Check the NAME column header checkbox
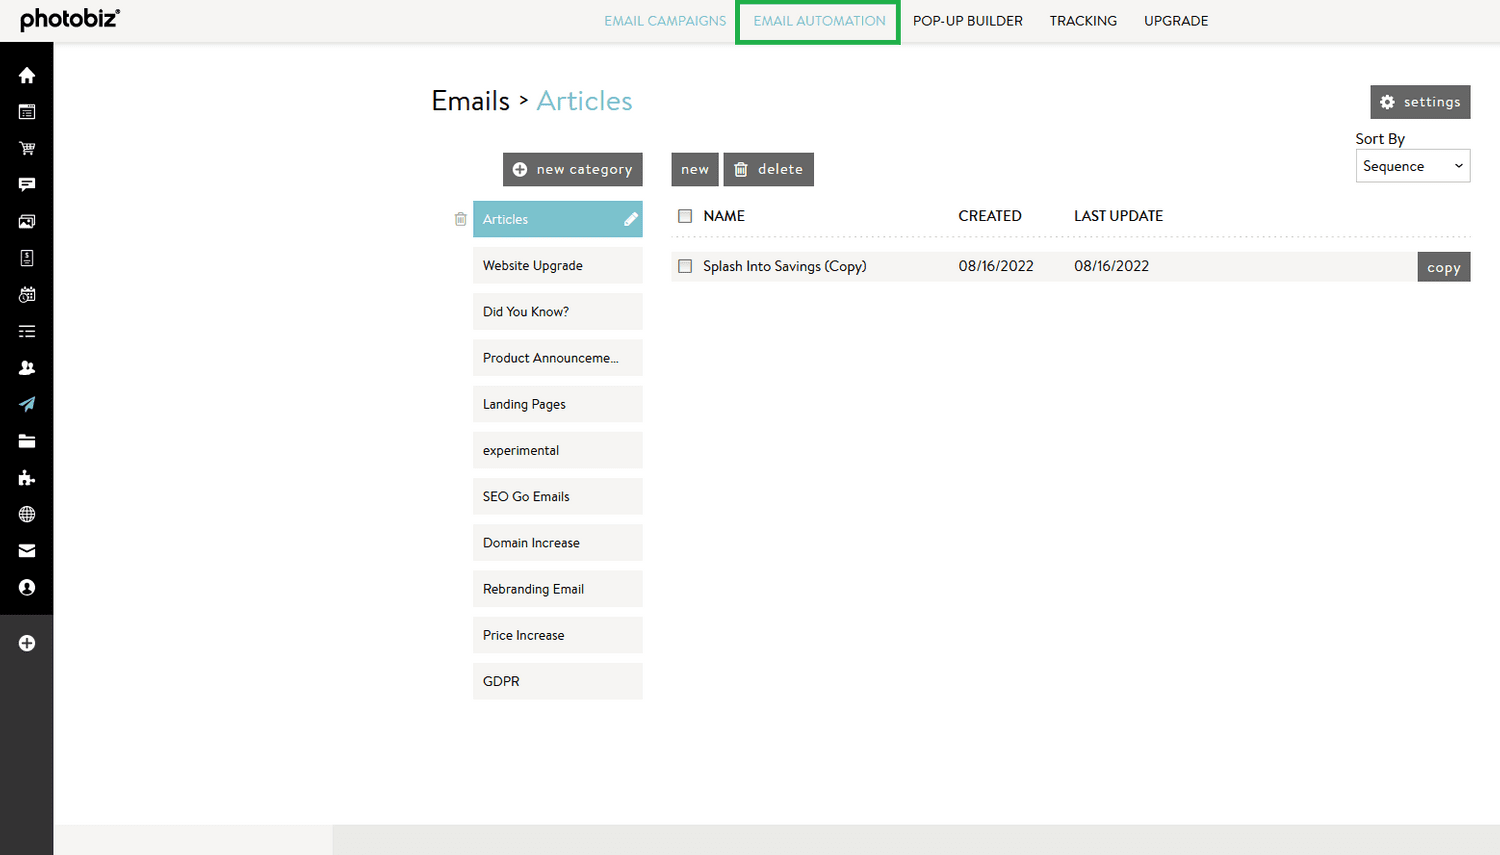The height and width of the screenshot is (855, 1500). (685, 215)
